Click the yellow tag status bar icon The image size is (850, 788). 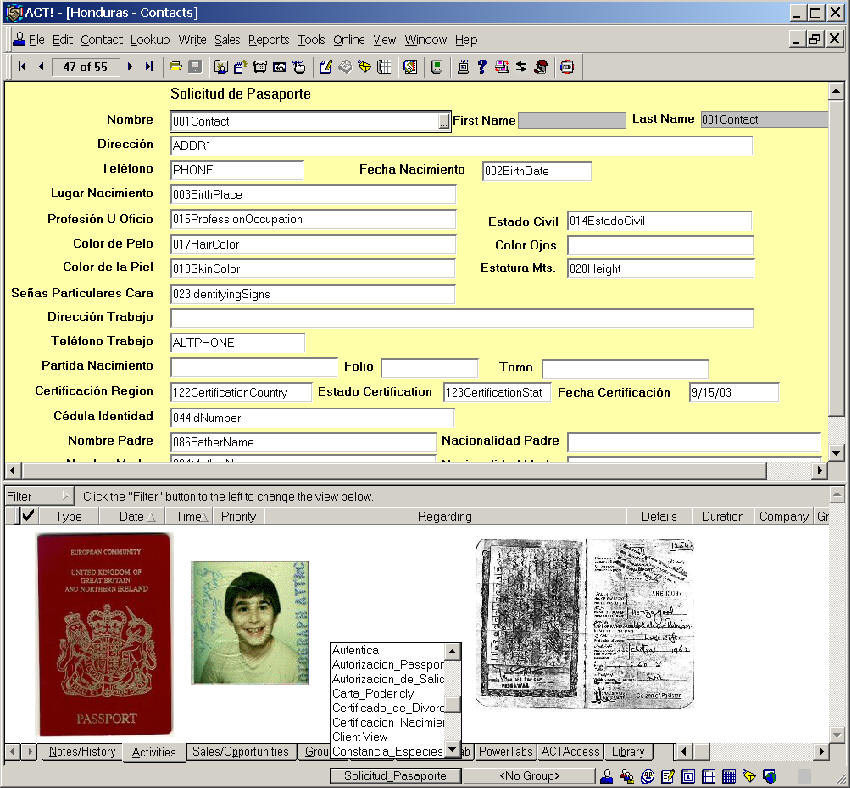pyautogui.click(x=749, y=776)
